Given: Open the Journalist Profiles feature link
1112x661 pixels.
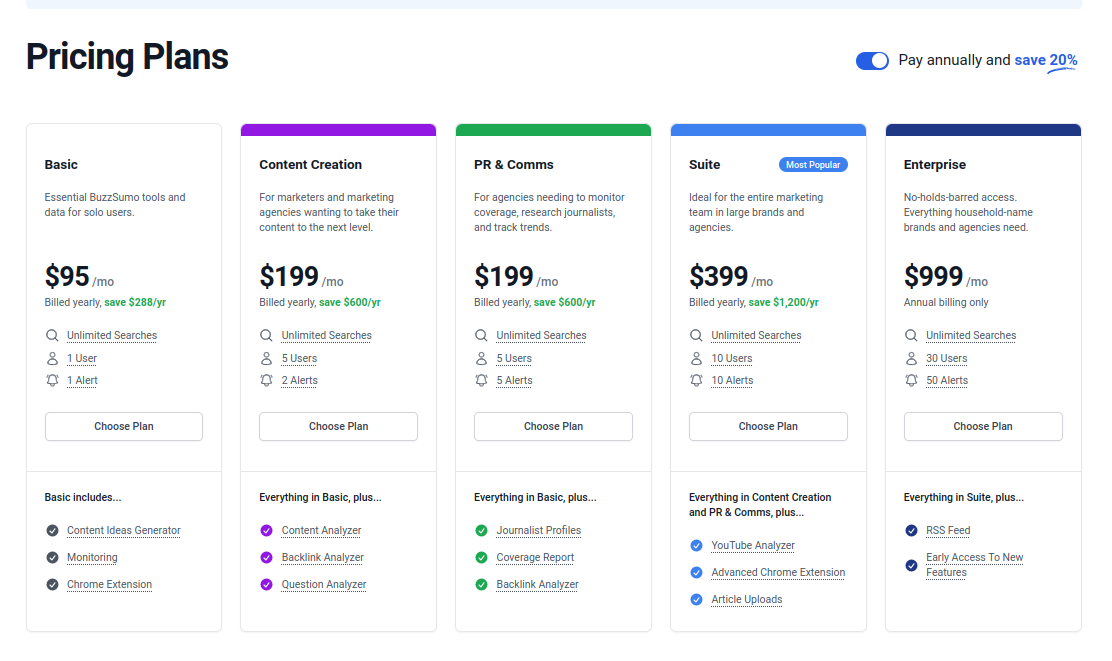Looking at the screenshot, I should coord(538,531).
